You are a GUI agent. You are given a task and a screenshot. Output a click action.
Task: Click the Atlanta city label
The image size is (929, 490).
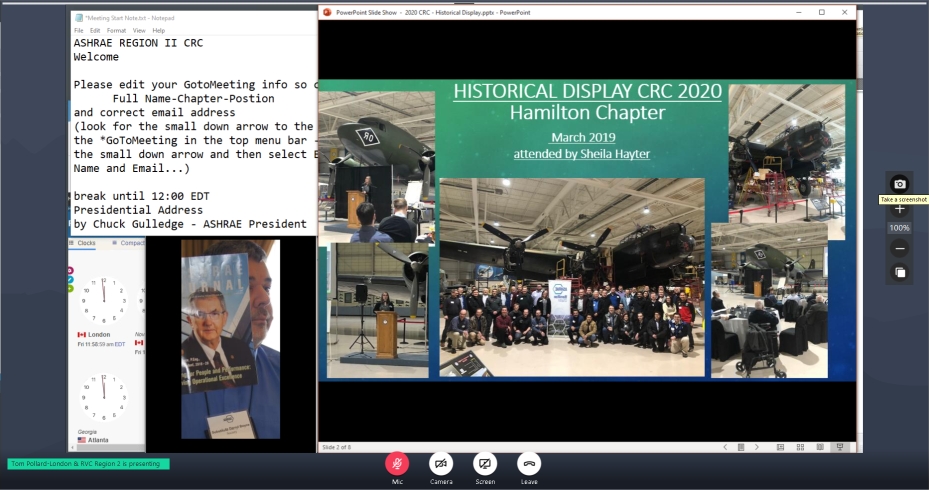(x=98, y=440)
